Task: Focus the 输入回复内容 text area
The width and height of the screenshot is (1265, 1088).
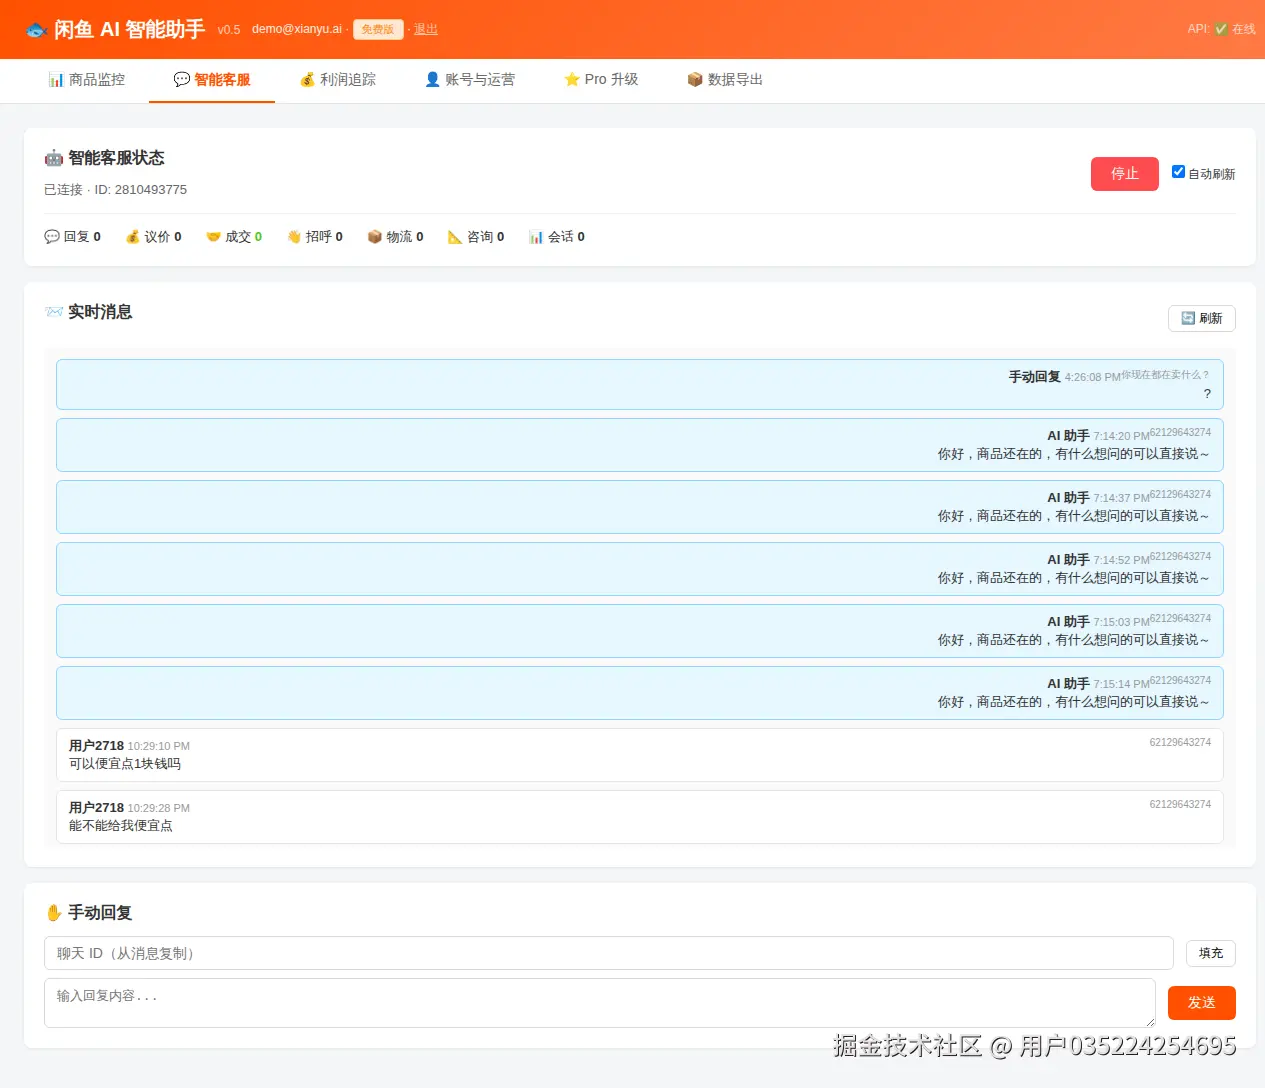Action: [600, 1003]
